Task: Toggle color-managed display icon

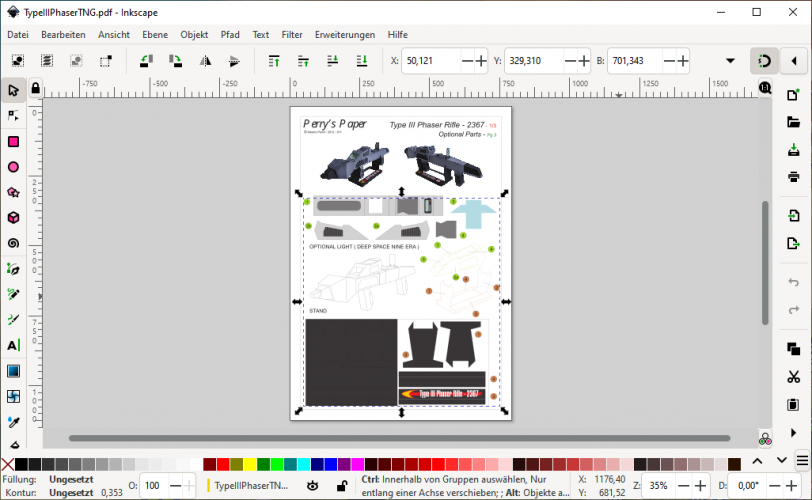Action: coord(765,439)
